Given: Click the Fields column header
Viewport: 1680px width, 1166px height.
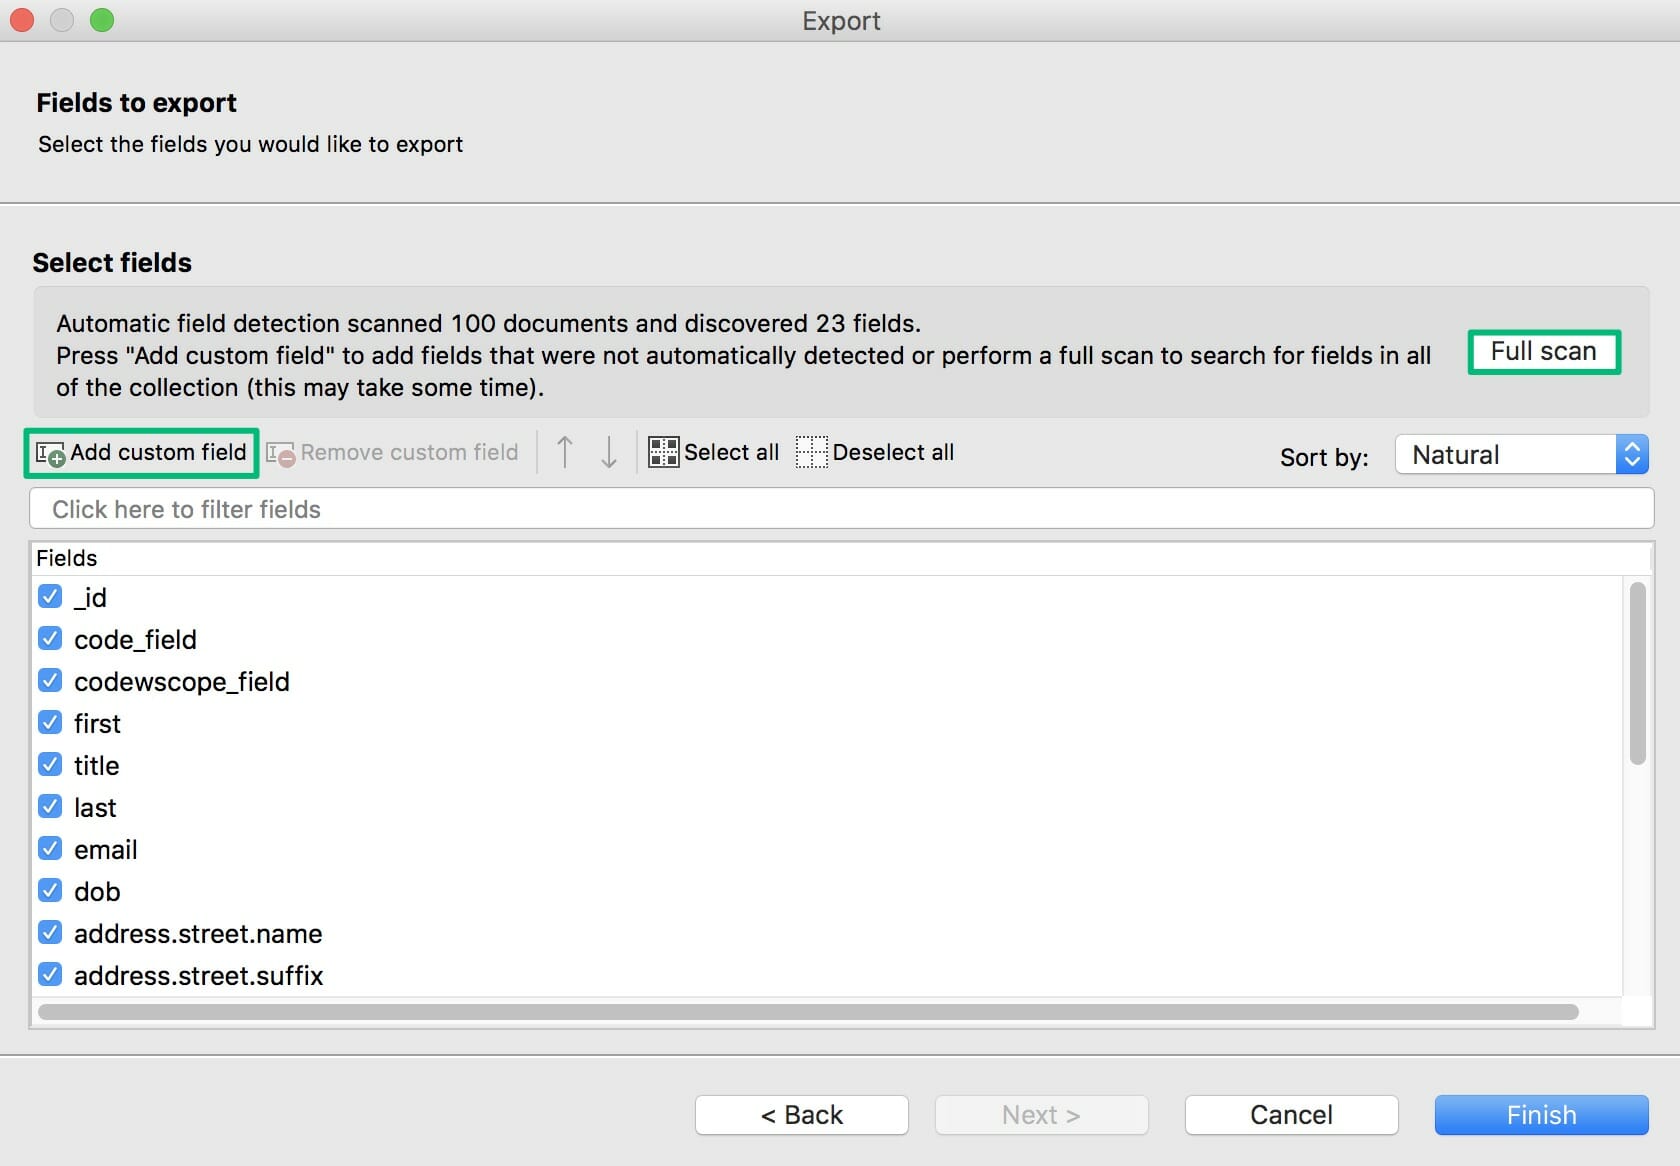Looking at the screenshot, I should [x=67, y=558].
